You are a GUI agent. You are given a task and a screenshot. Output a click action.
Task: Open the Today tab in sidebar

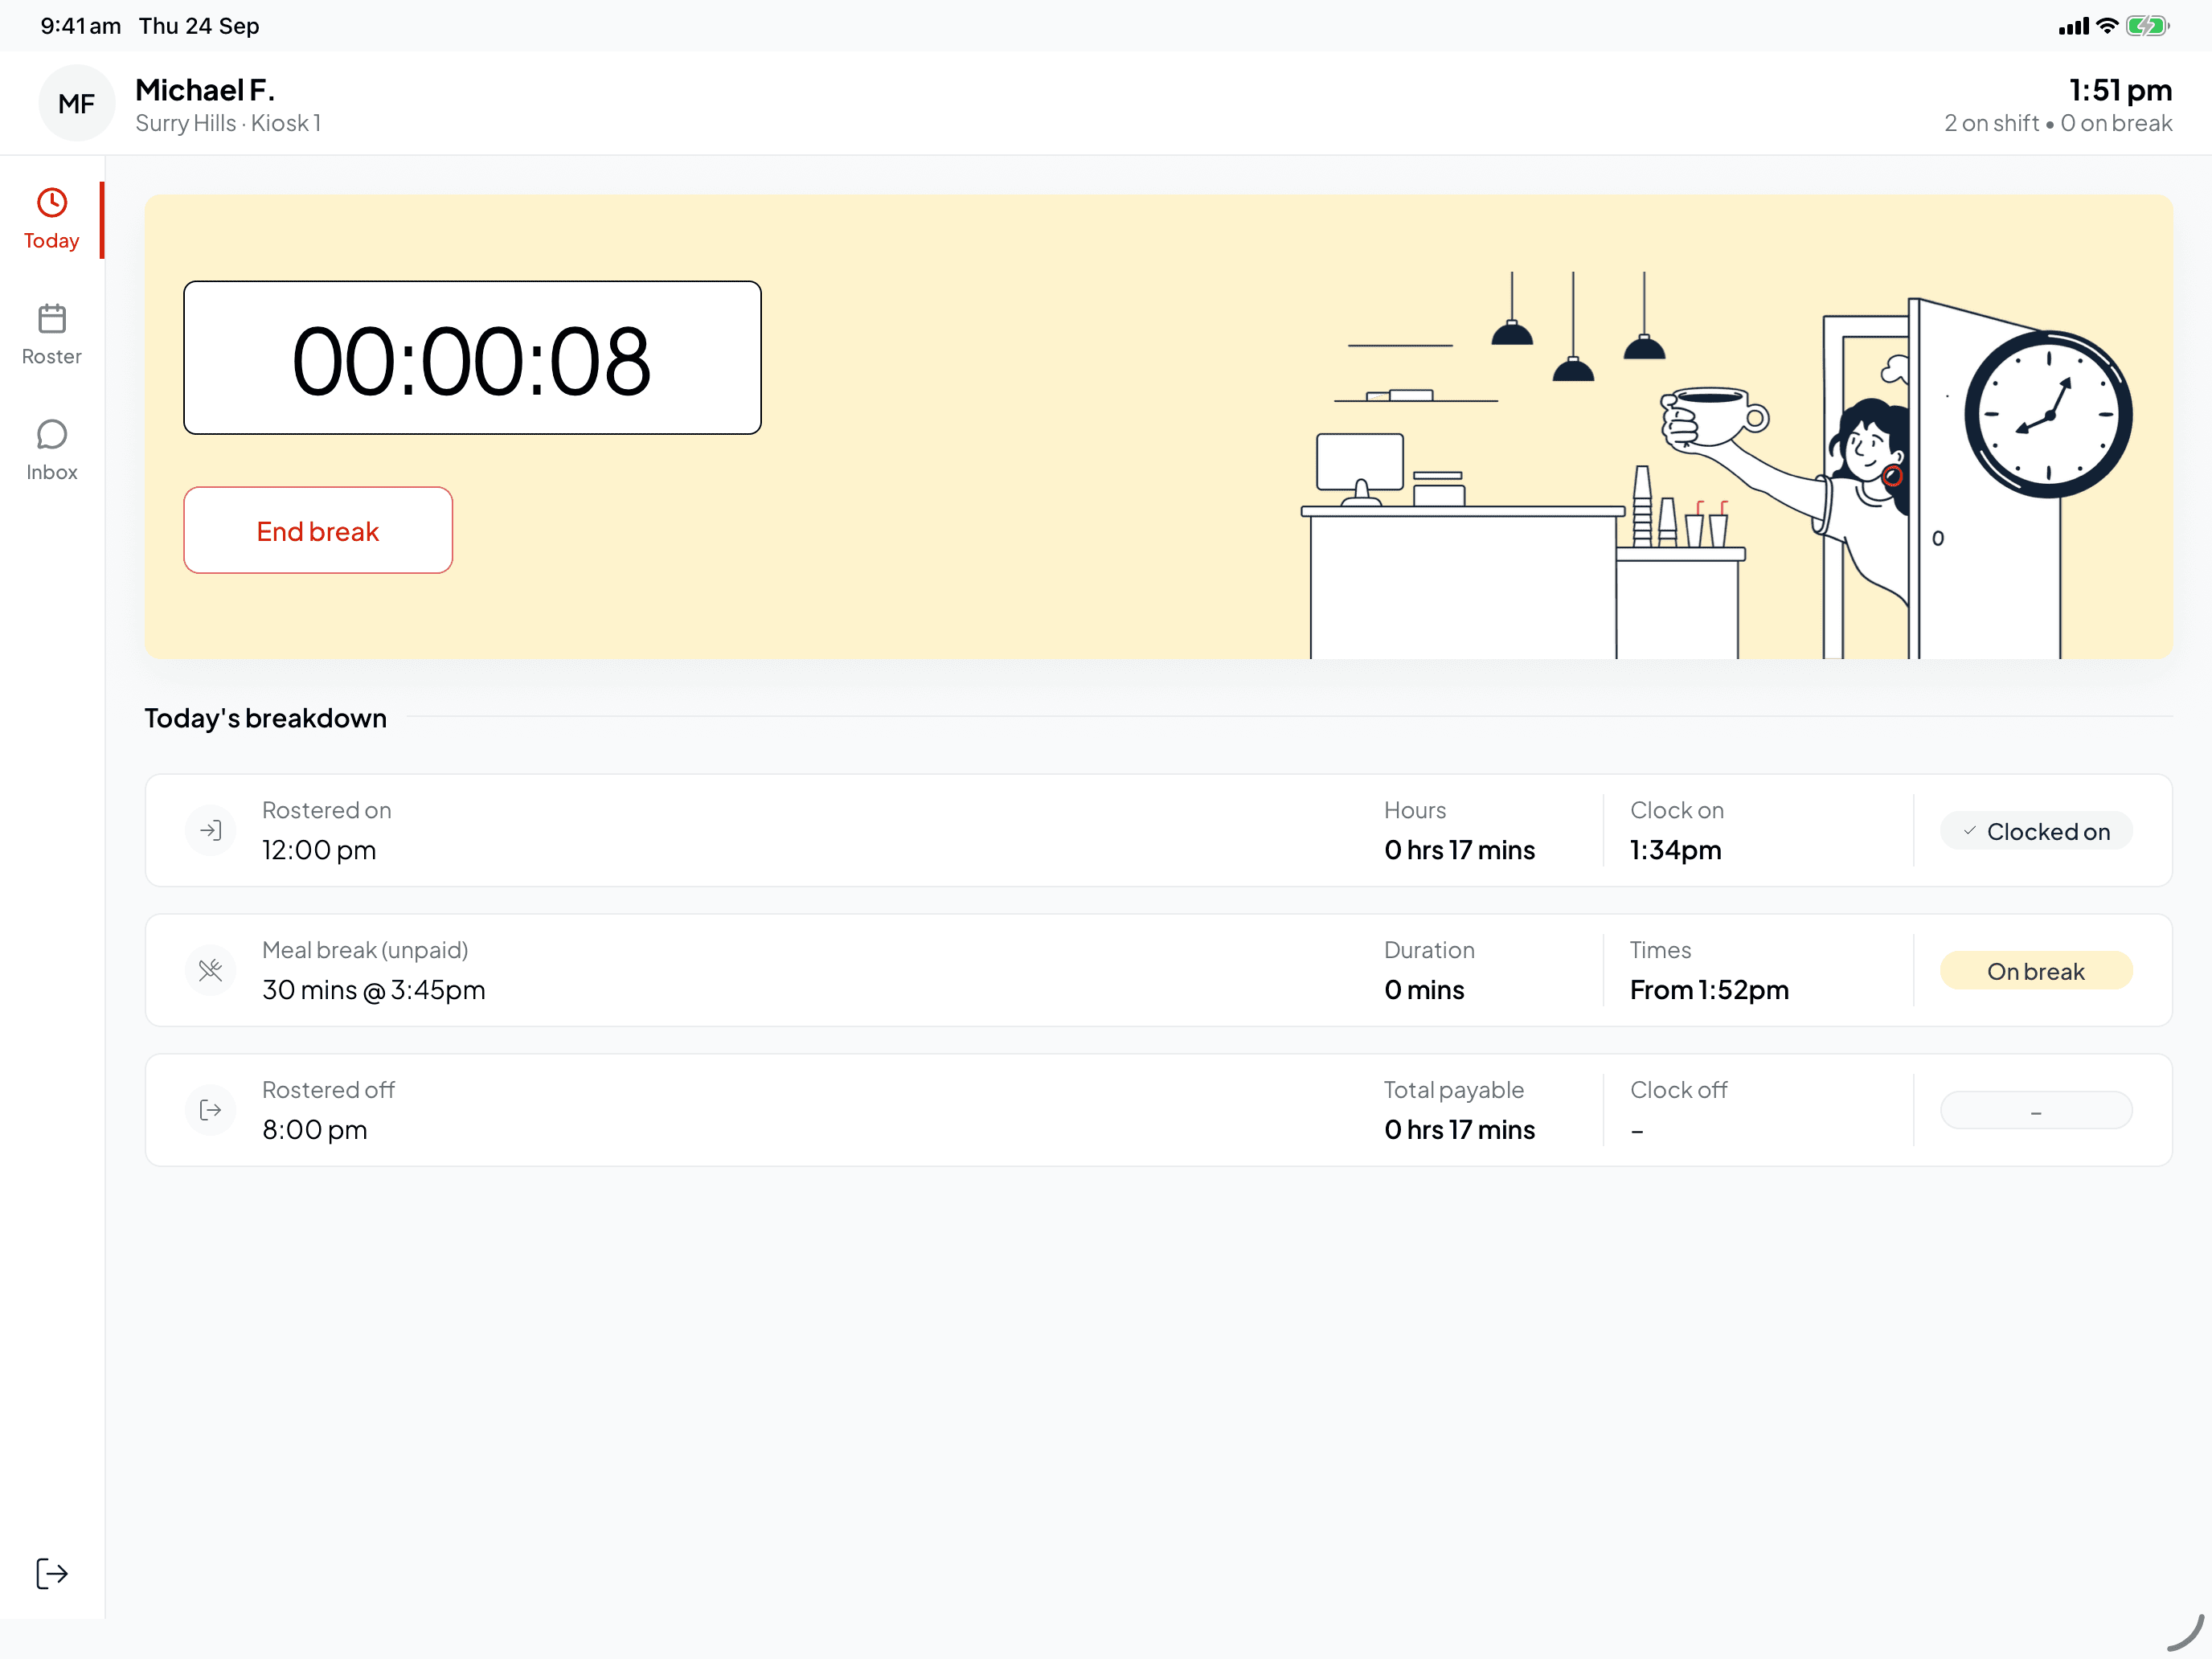[51, 220]
